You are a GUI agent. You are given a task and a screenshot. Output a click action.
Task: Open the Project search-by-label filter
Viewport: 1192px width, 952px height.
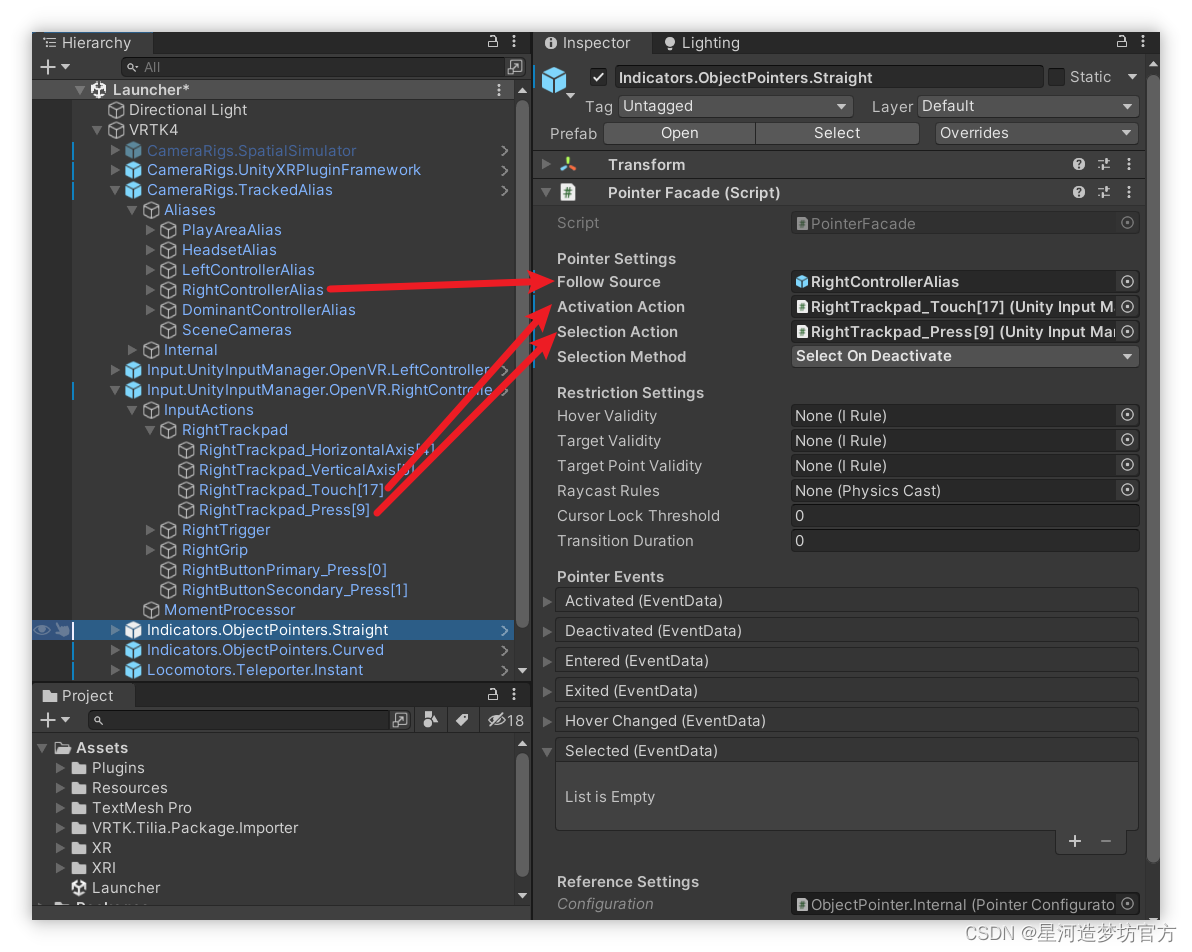pos(461,719)
